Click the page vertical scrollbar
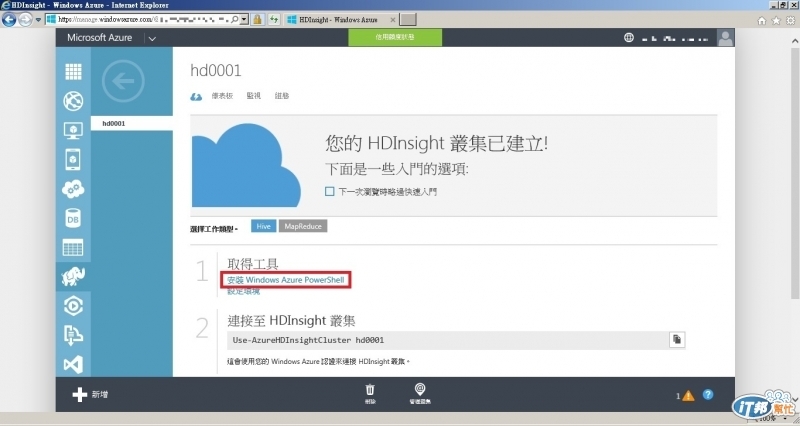The width and height of the screenshot is (800, 426). 795,173
